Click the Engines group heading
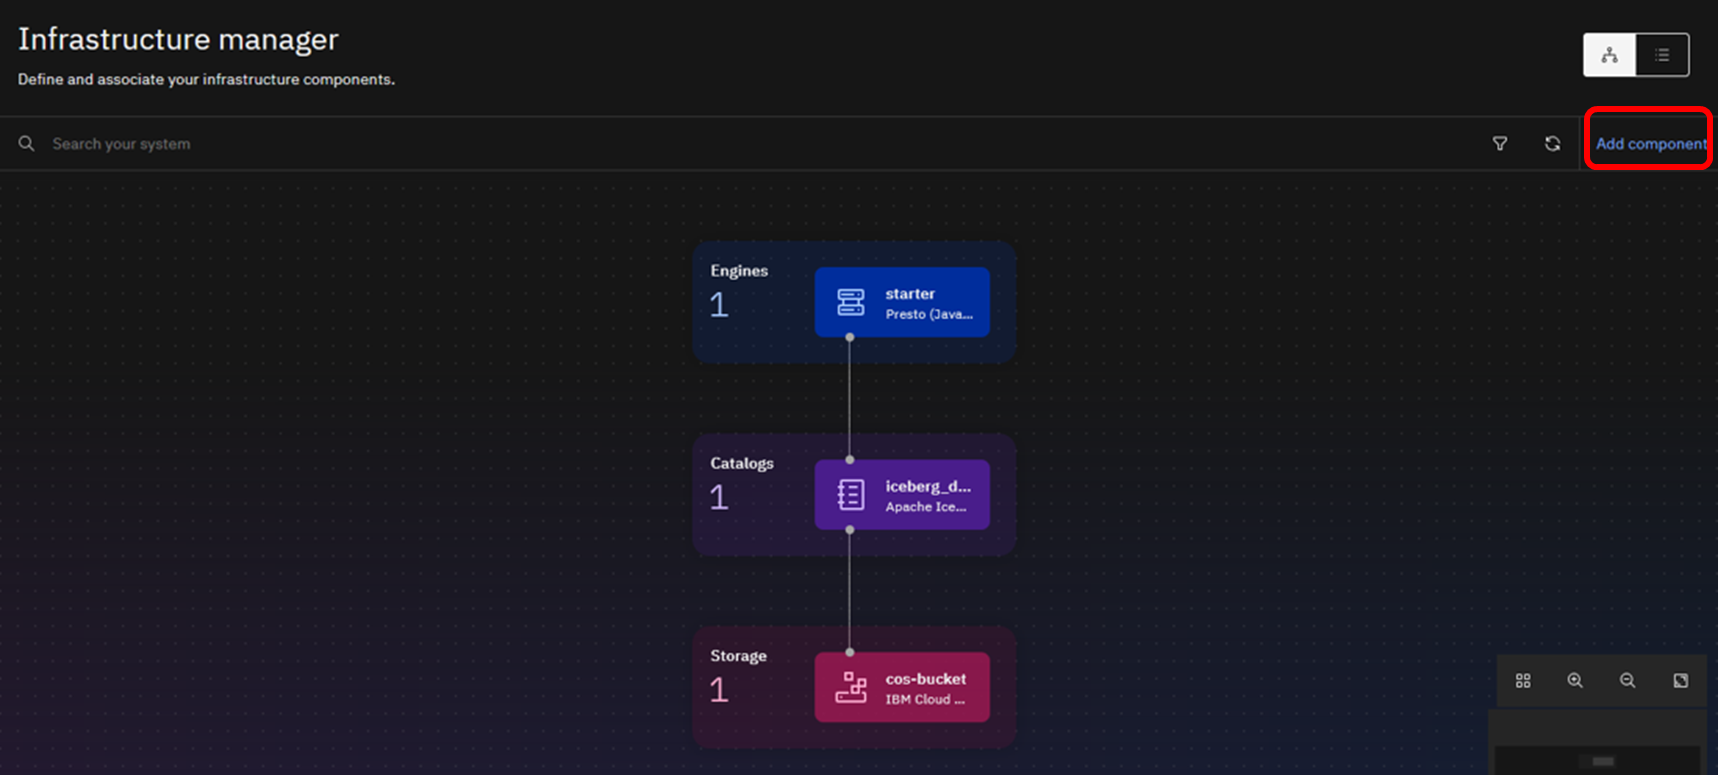1718x775 pixels. (739, 271)
